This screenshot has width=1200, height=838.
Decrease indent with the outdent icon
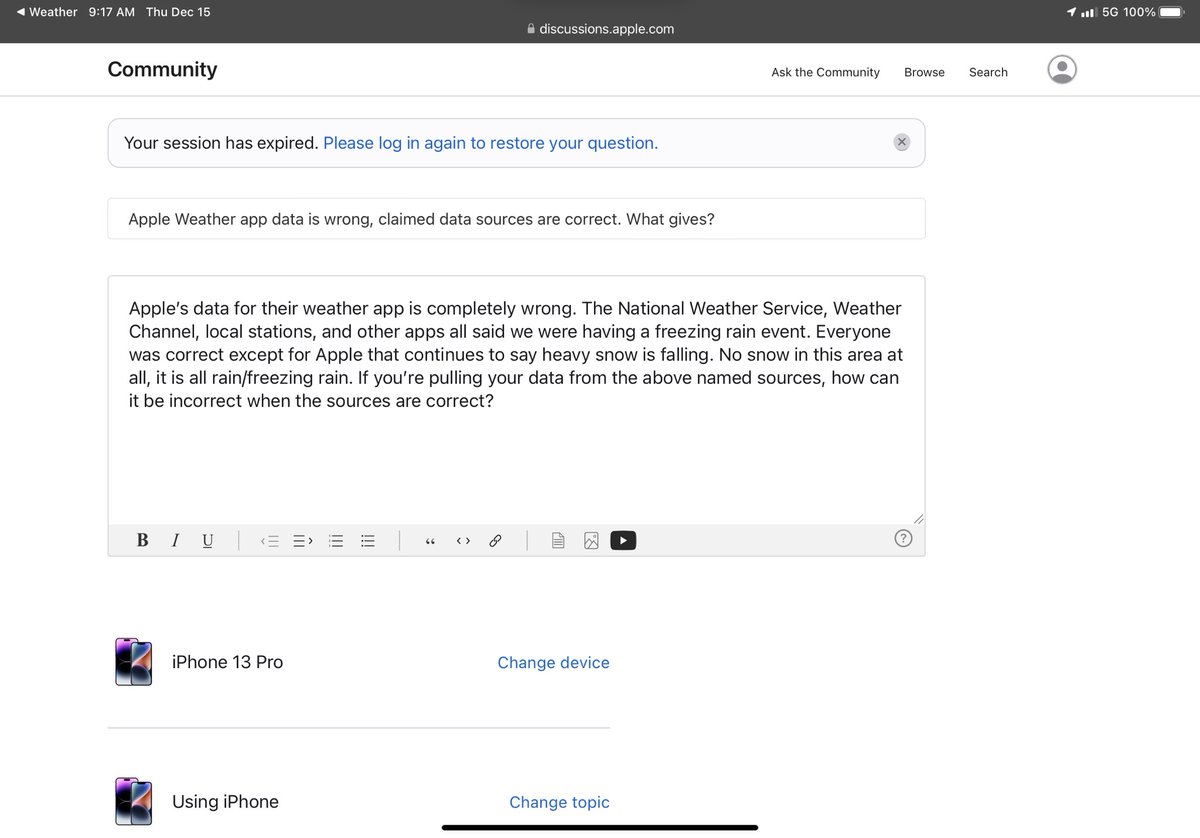pos(270,541)
